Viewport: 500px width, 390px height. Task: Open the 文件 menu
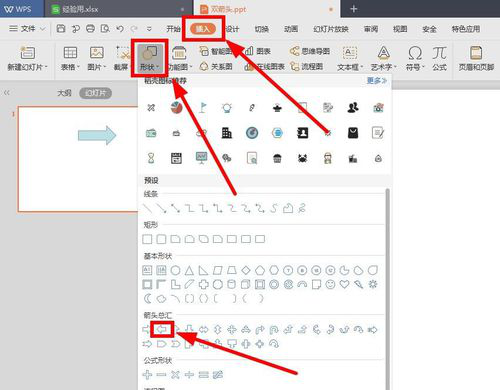(x=26, y=29)
